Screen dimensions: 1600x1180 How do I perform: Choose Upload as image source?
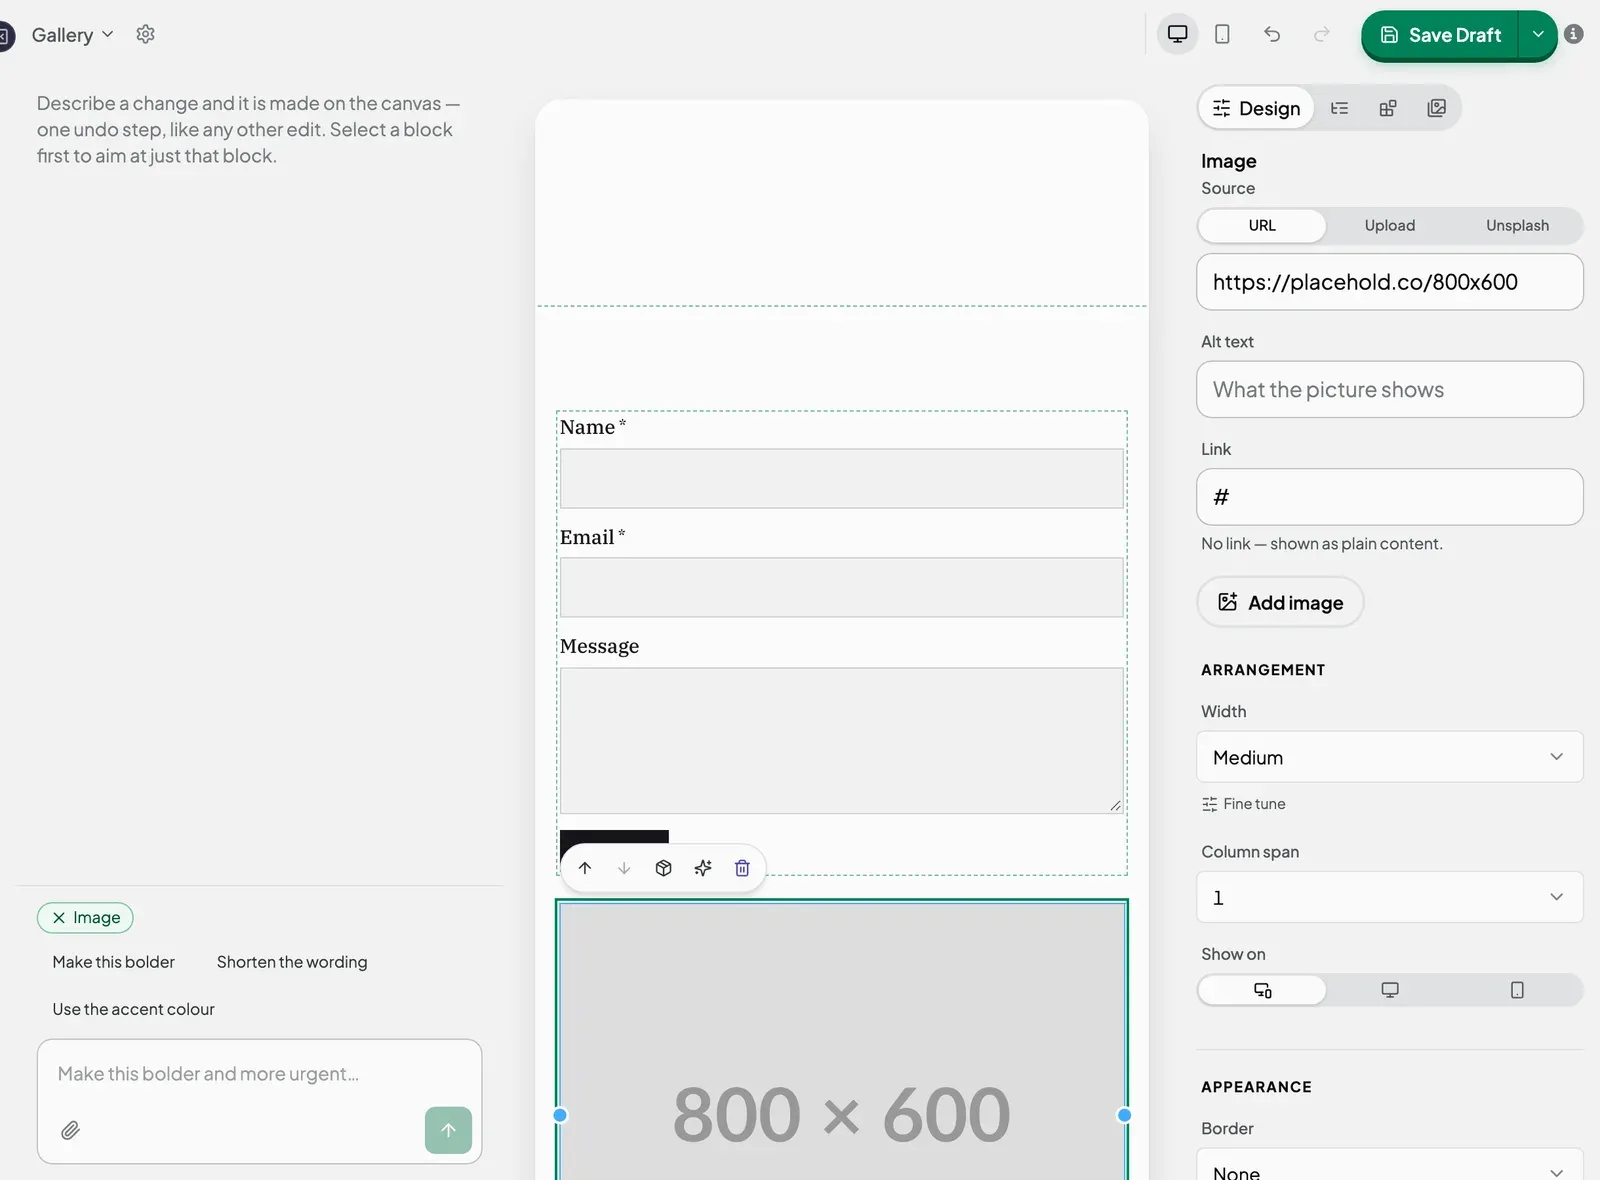[1390, 226]
